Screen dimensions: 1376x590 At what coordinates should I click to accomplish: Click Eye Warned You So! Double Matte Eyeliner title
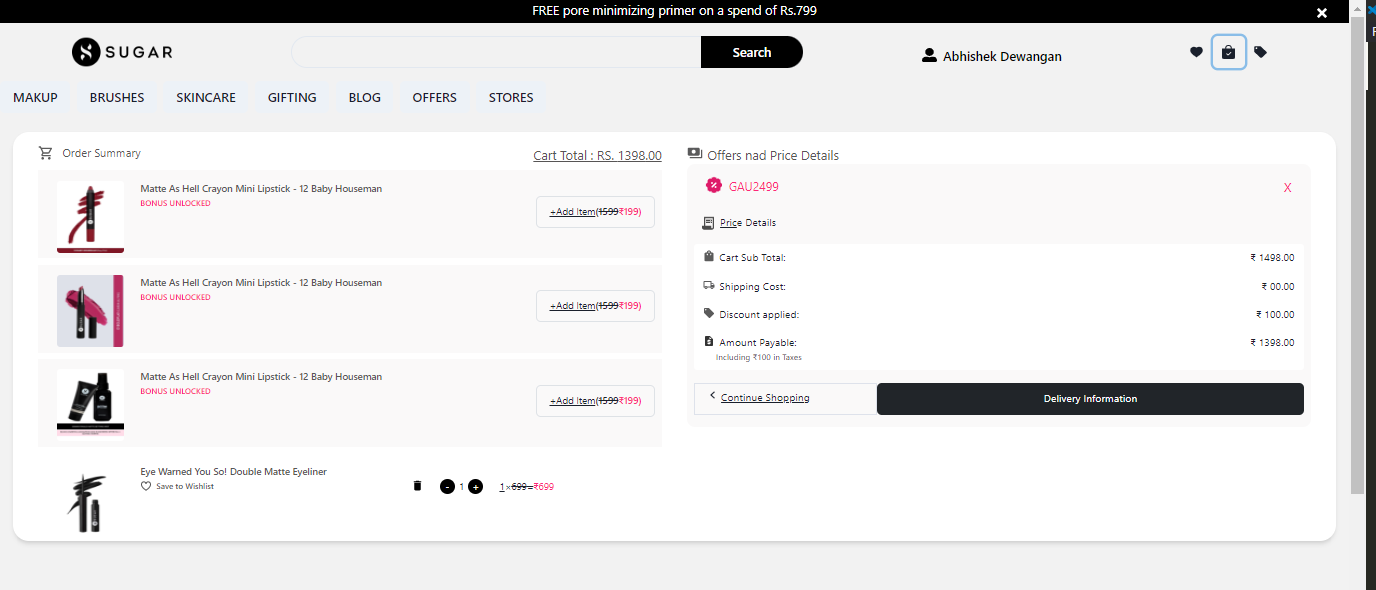click(233, 471)
